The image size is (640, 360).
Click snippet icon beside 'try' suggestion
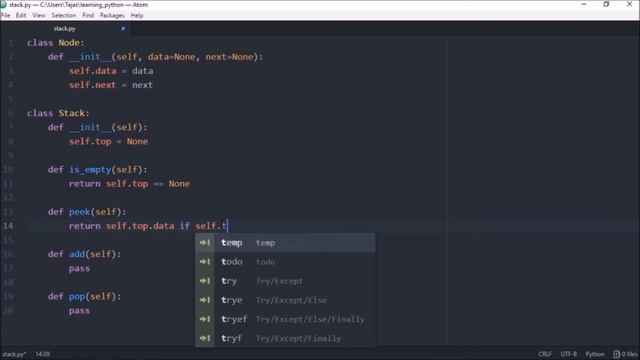[x=205, y=281]
